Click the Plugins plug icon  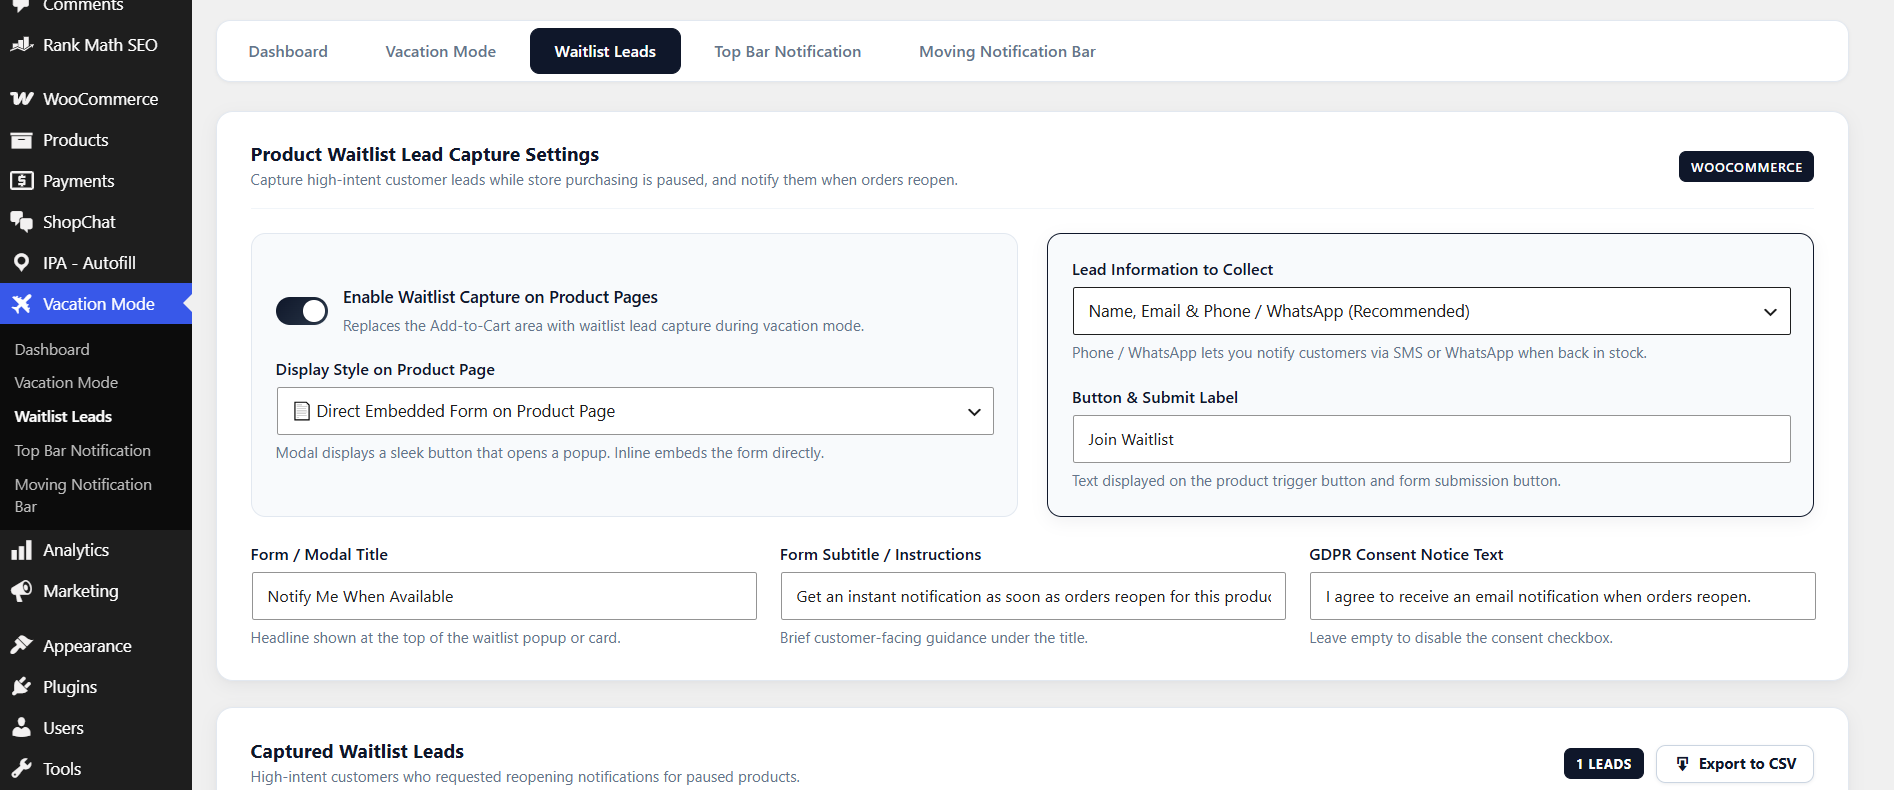coord(21,687)
